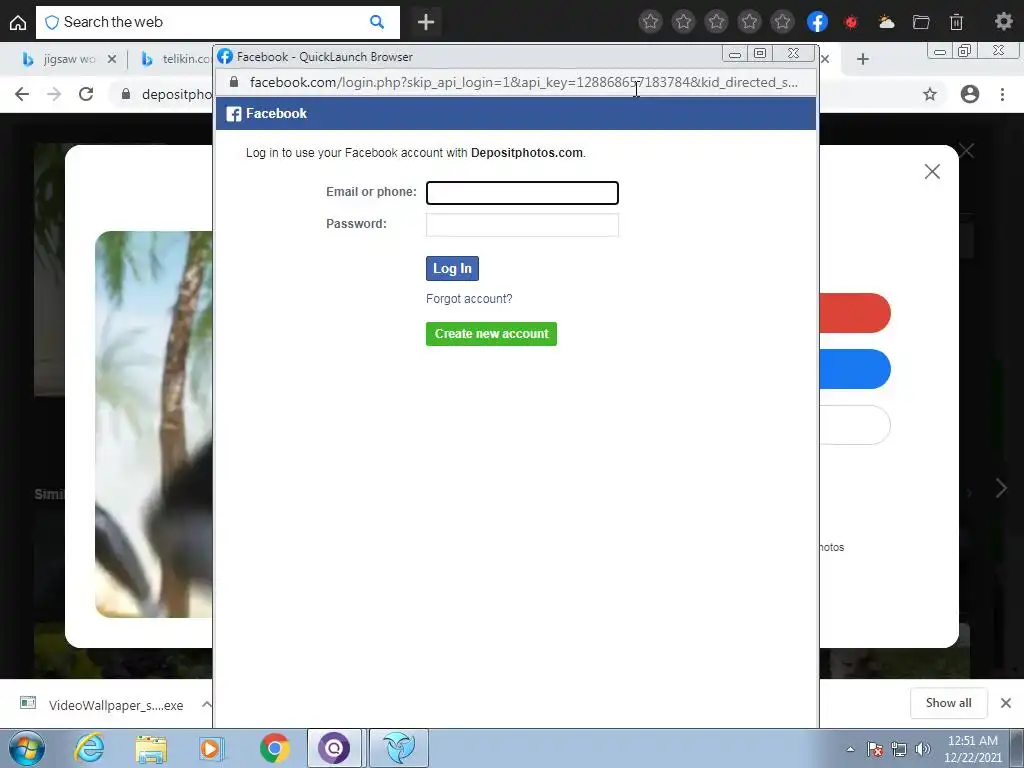The height and width of the screenshot is (768, 1024).
Task: Close the Depositphotos sign-in dialog with X
Action: tap(932, 172)
